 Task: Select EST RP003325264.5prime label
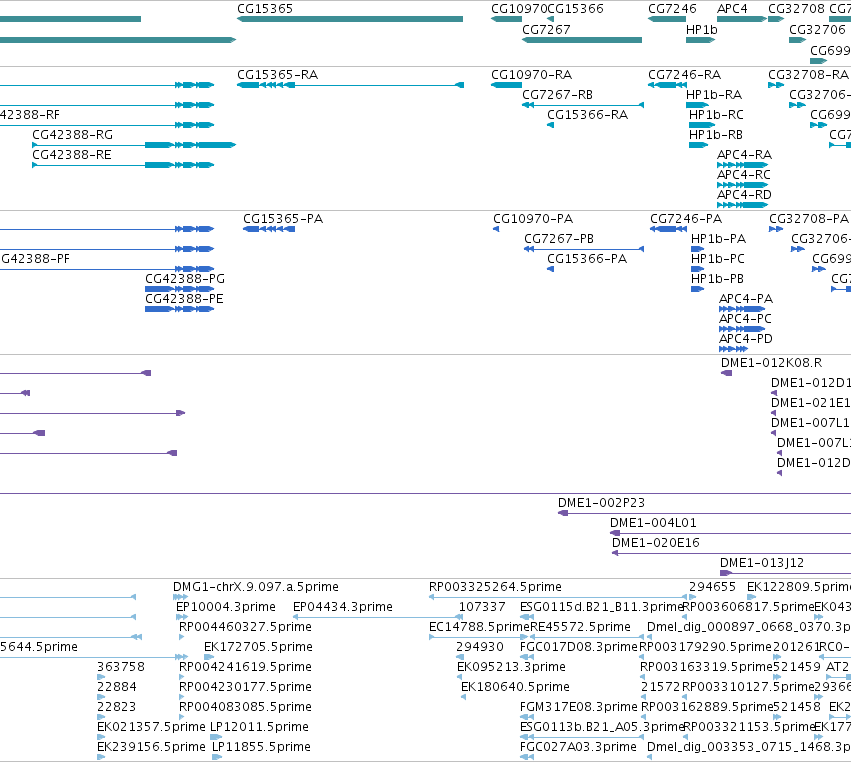pos(495,587)
